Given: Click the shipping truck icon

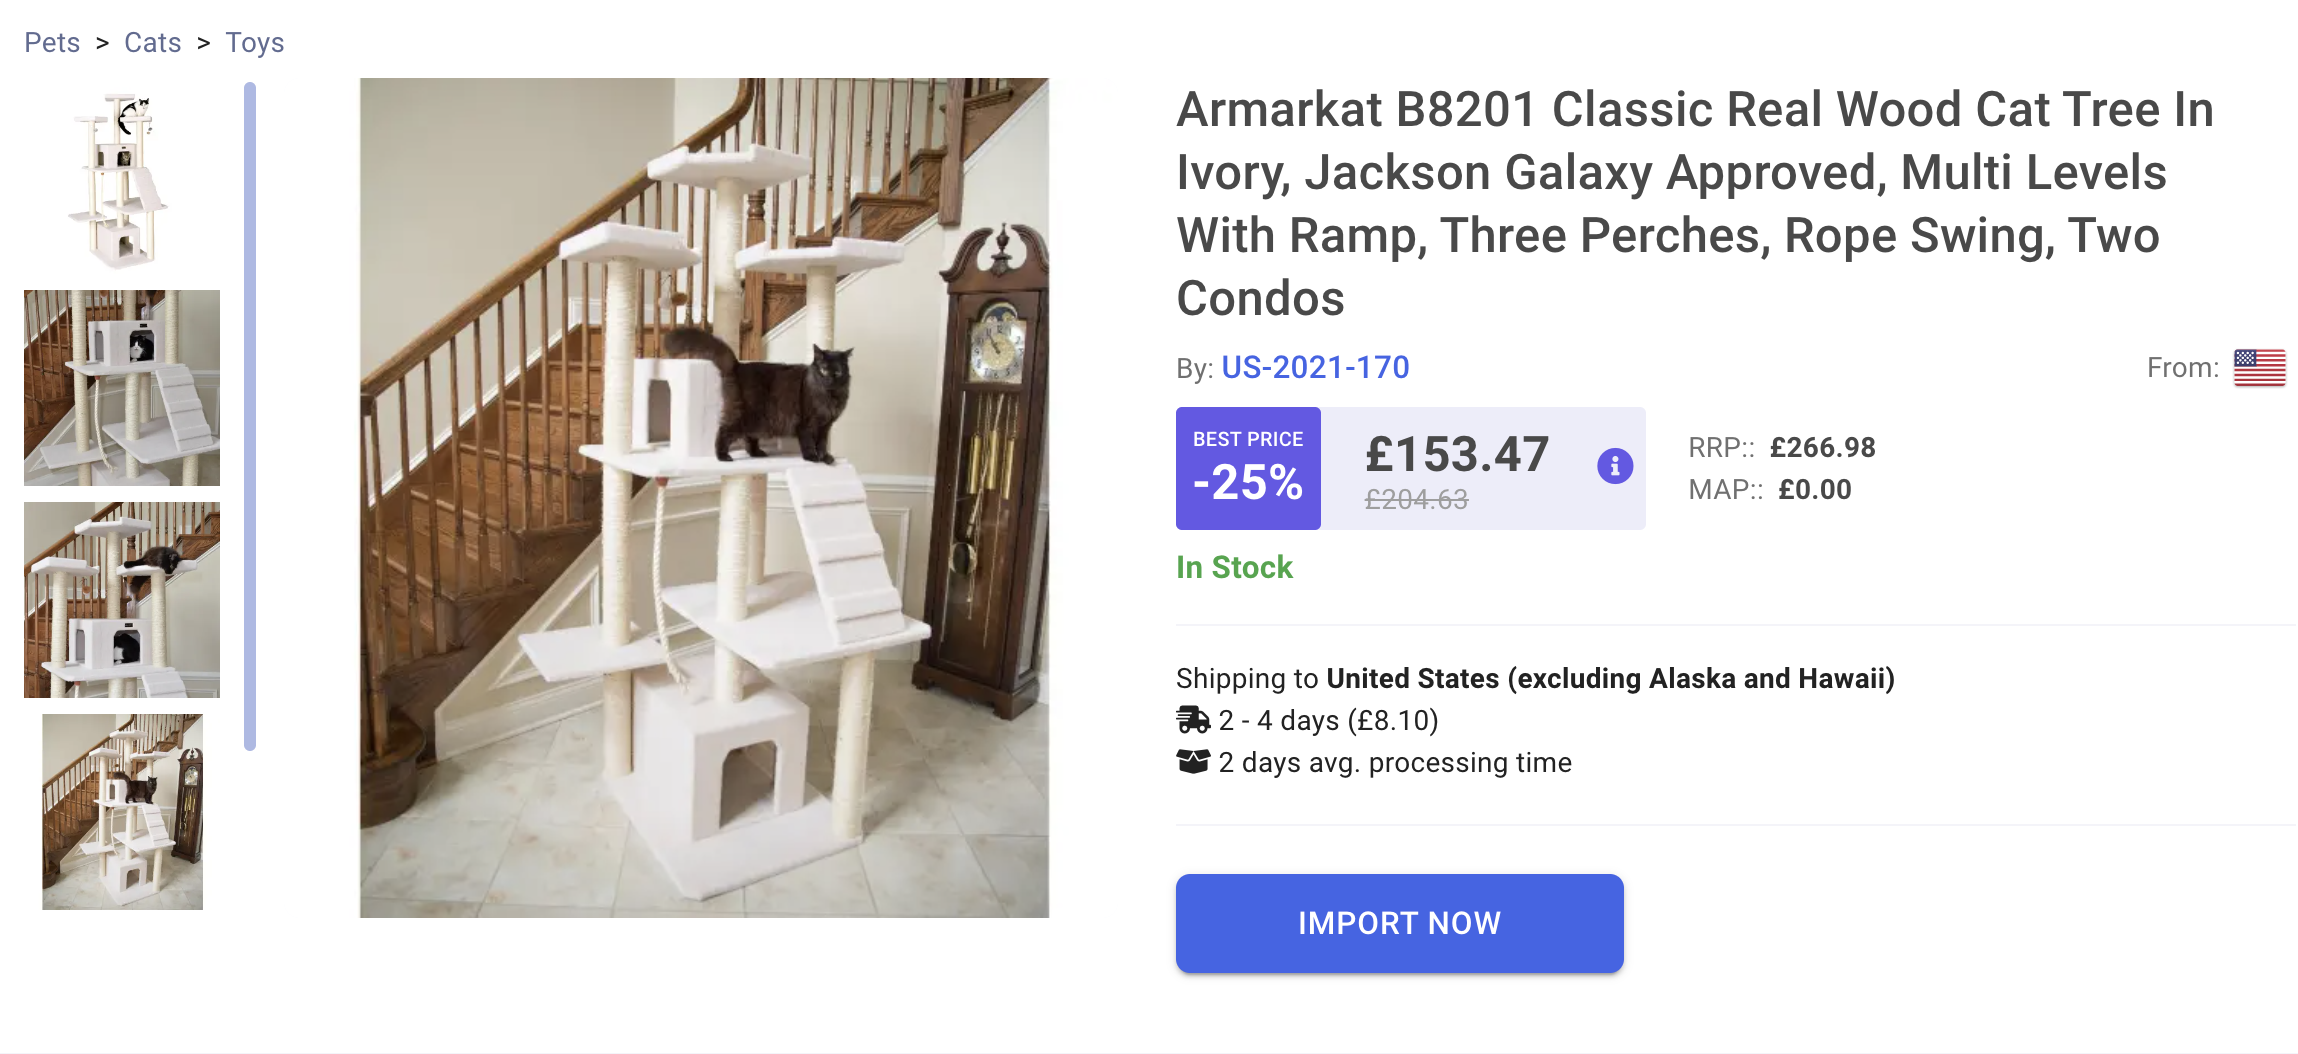Looking at the screenshot, I should (x=1193, y=720).
